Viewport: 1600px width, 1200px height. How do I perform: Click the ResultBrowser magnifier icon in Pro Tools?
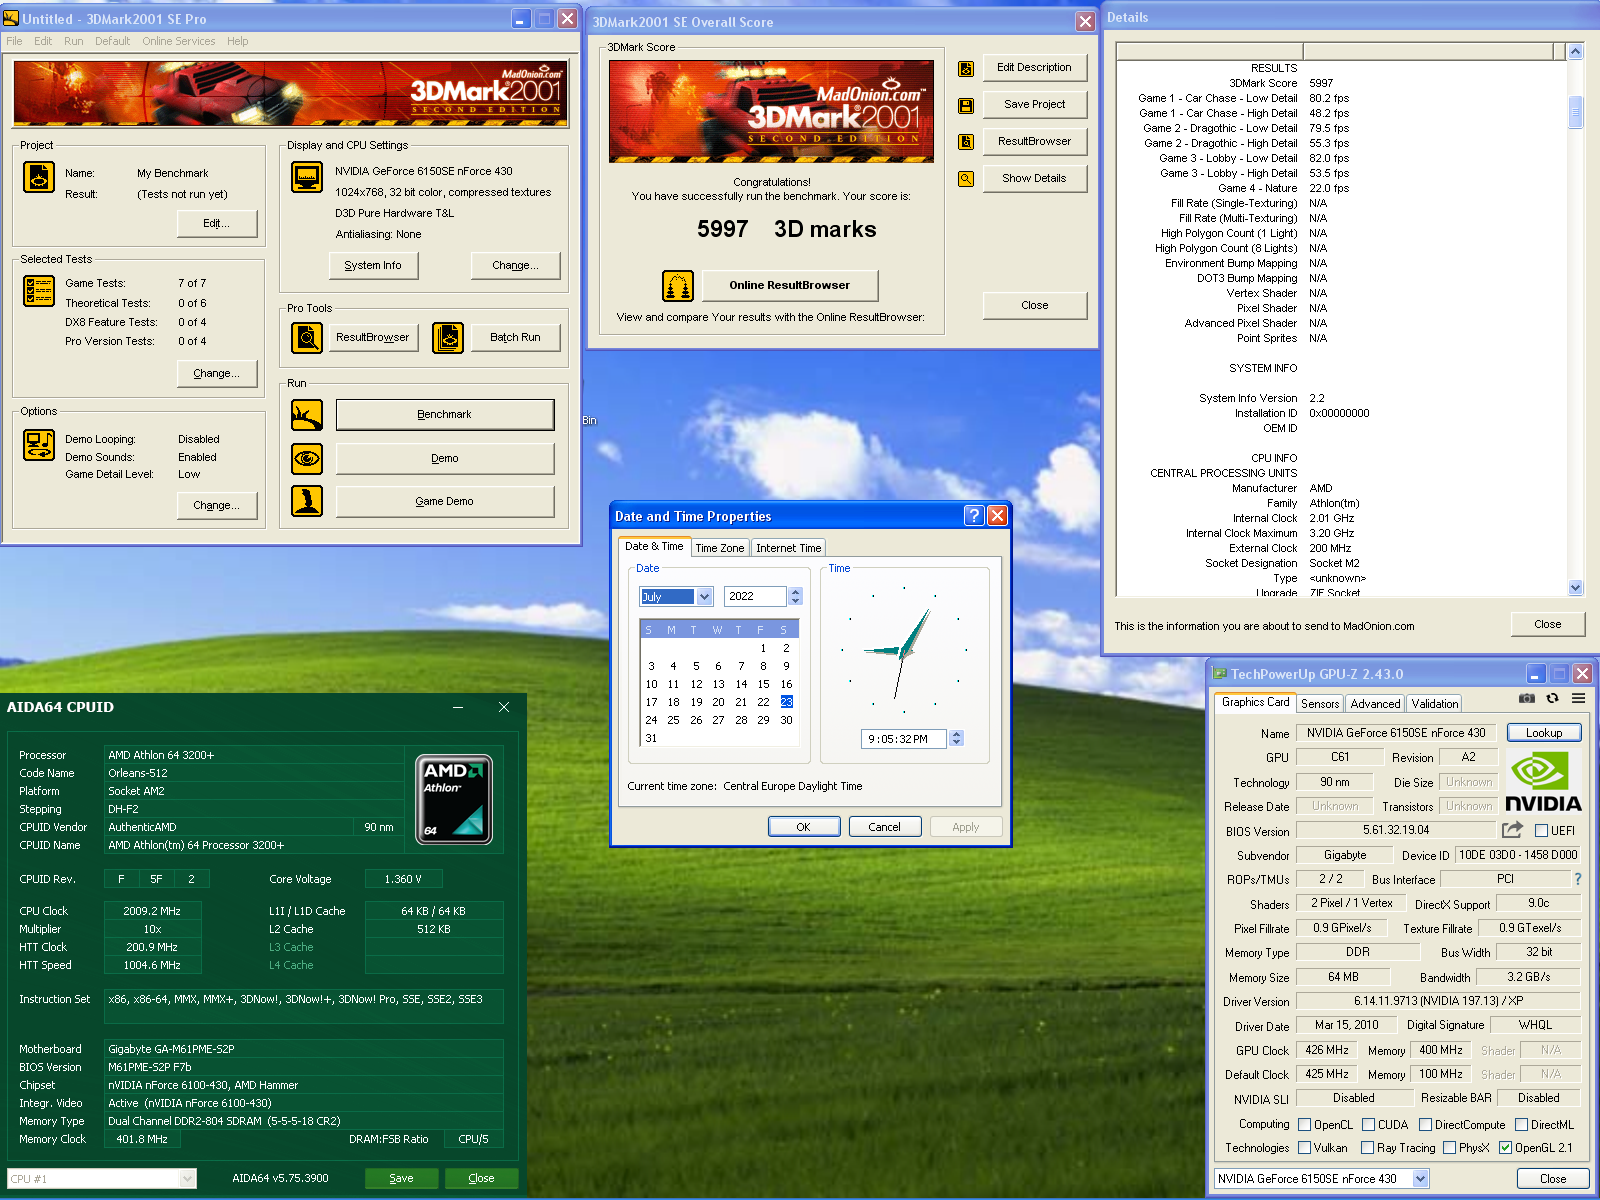(x=307, y=338)
